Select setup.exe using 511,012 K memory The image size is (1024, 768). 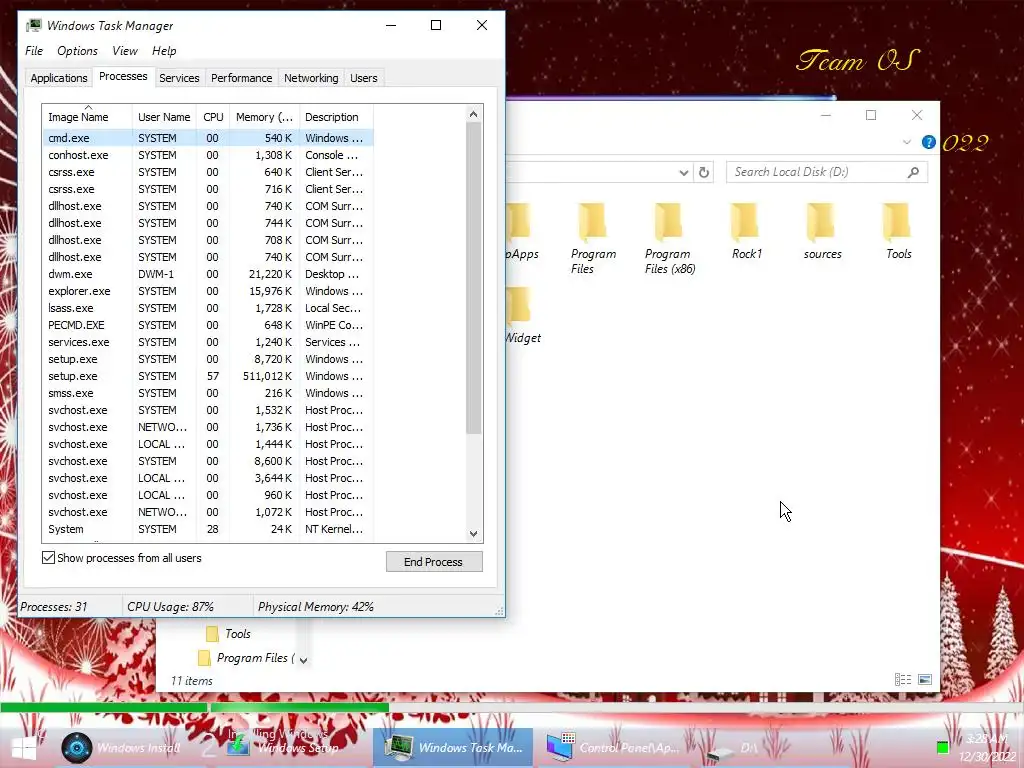click(208, 376)
